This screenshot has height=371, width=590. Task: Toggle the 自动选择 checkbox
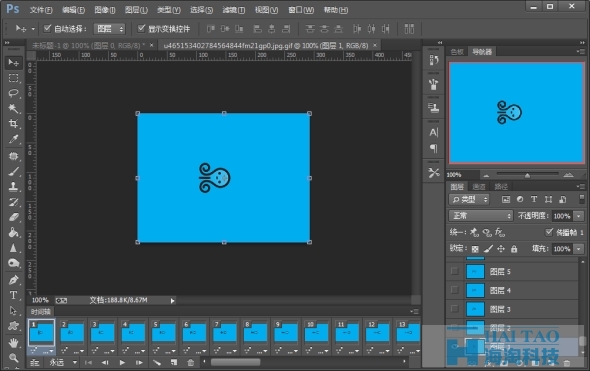47,28
